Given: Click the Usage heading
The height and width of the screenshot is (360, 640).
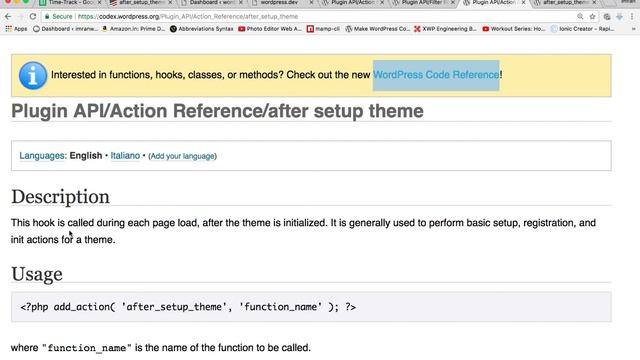Looking at the screenshot, I should pyautogui.click(x=37, y=274).
